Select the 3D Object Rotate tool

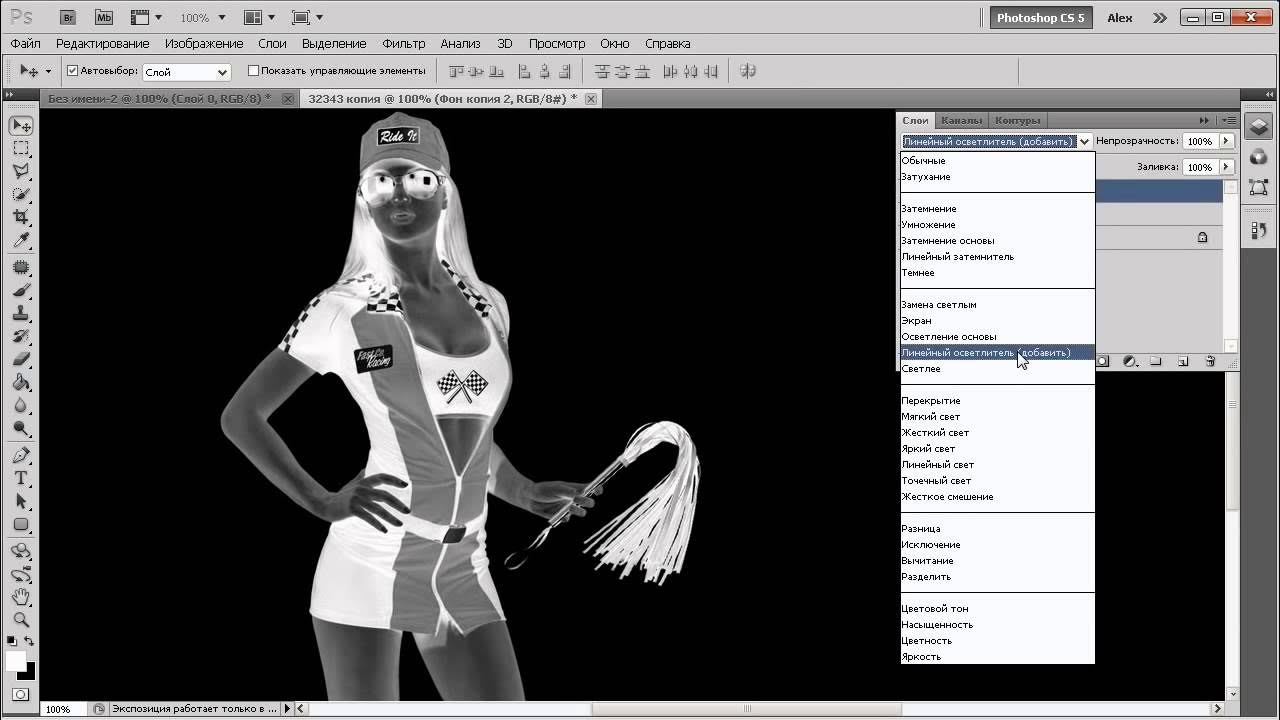coord(21,551)
